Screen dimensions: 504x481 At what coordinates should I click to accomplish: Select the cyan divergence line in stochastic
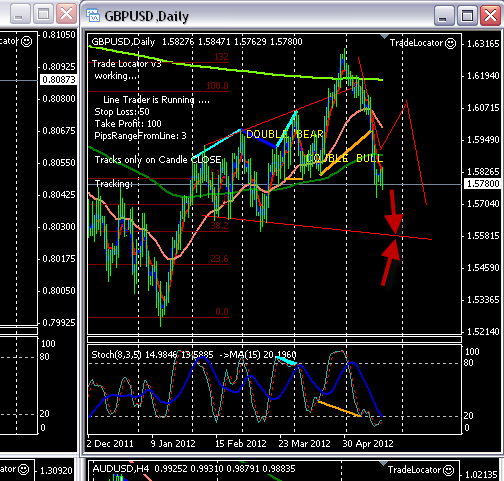click(x=286, y=361)
